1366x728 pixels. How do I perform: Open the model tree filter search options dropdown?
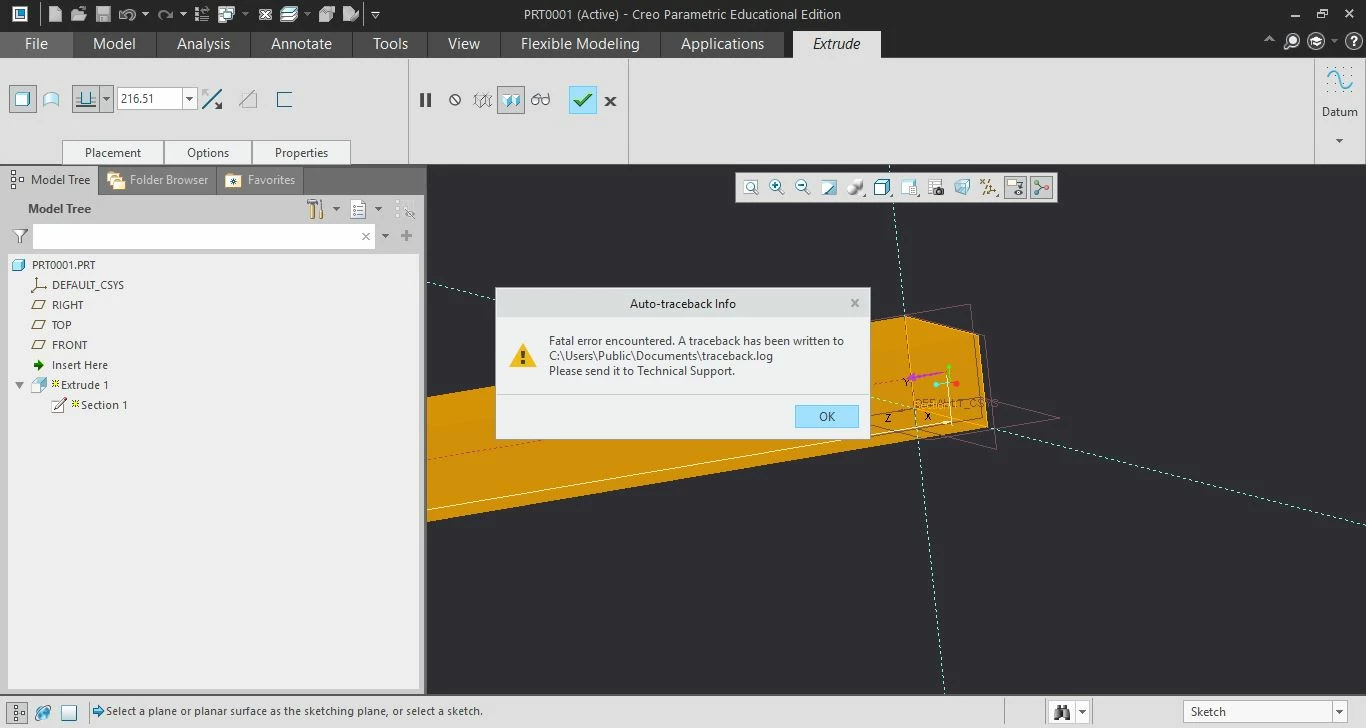(x=386, y=236)
